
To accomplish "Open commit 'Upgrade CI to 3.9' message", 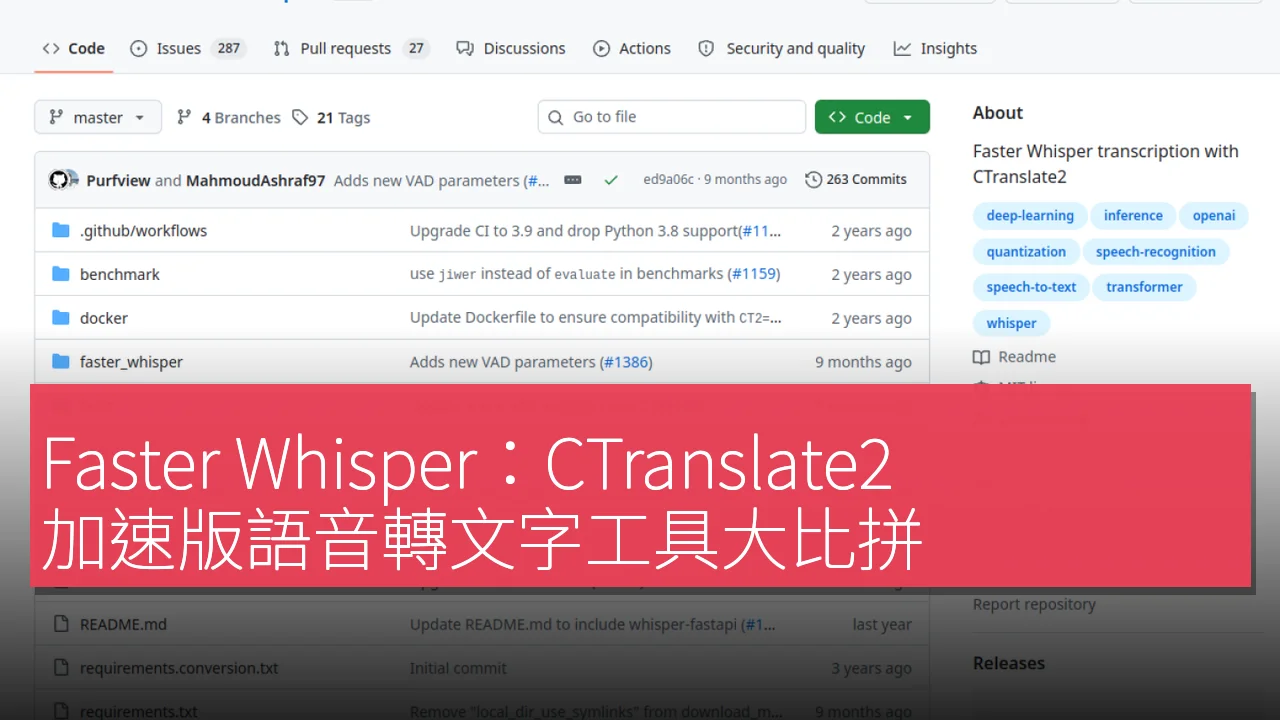I will click(574, 230).
